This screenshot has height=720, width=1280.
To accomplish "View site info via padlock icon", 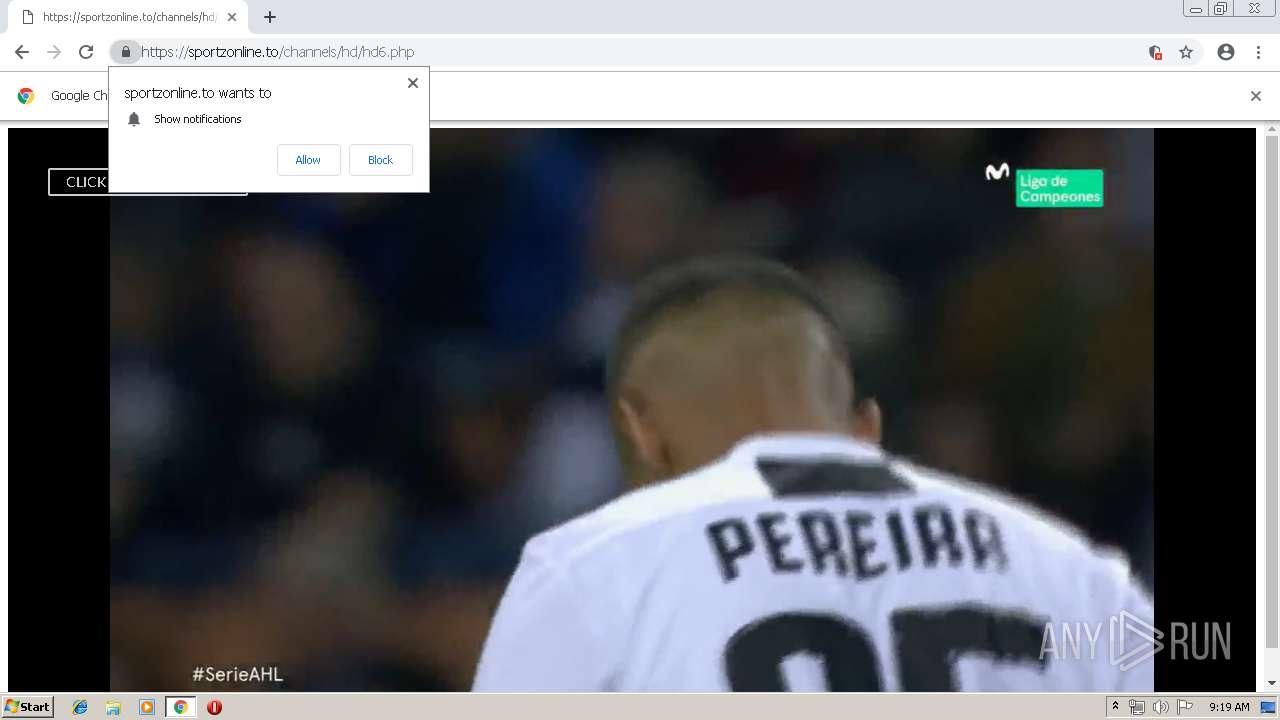I will point(125,52).
